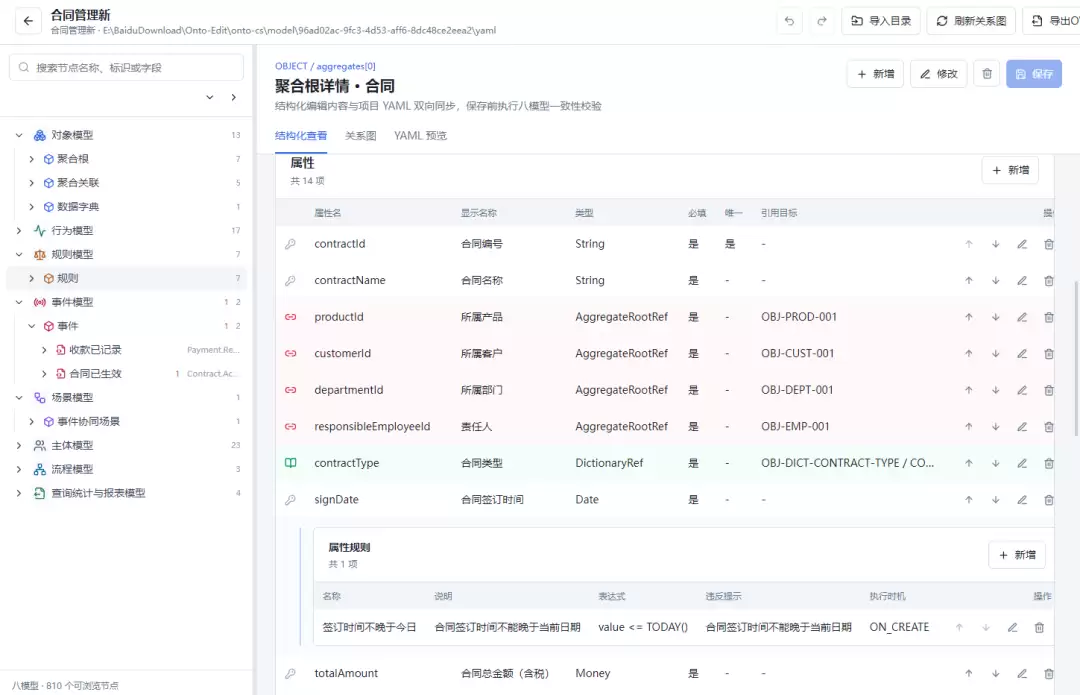The width and height of the screenshot is (1080, 695).
Task: Click the right chevron below the search box
Action: click(x=233, y=97)
